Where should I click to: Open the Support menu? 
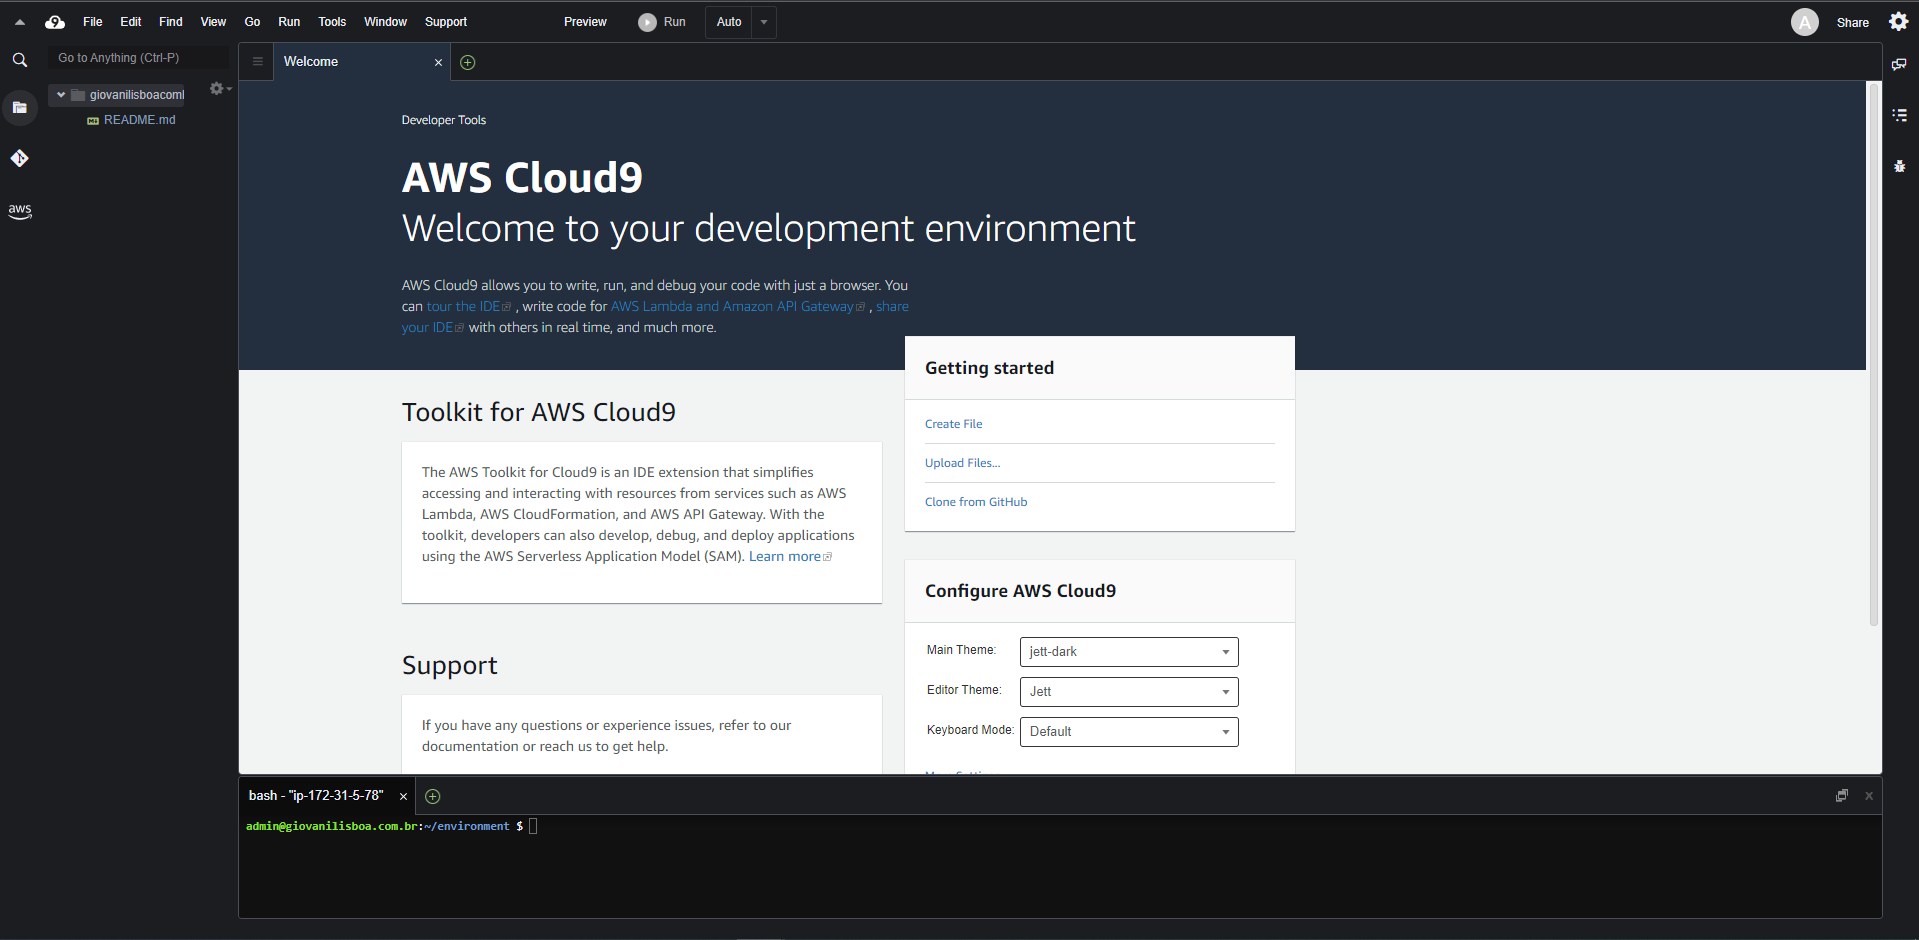(x=446, y=22)
